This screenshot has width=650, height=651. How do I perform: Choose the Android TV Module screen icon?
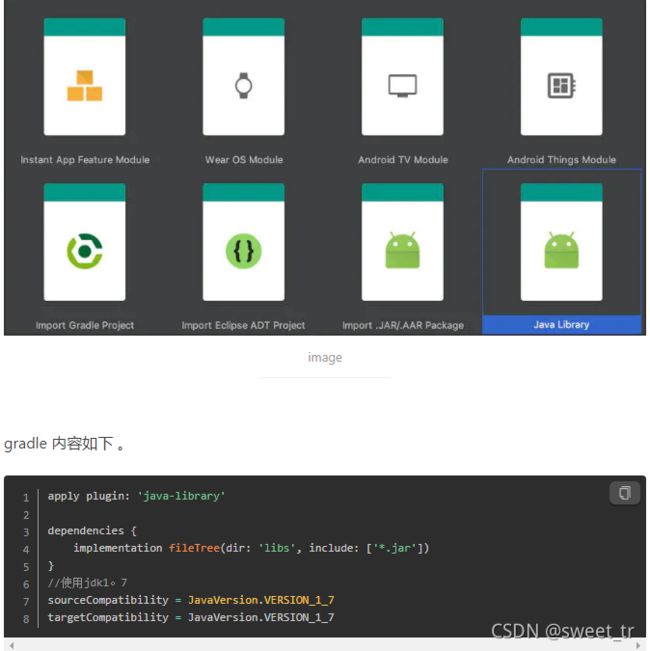coord(402,86)
